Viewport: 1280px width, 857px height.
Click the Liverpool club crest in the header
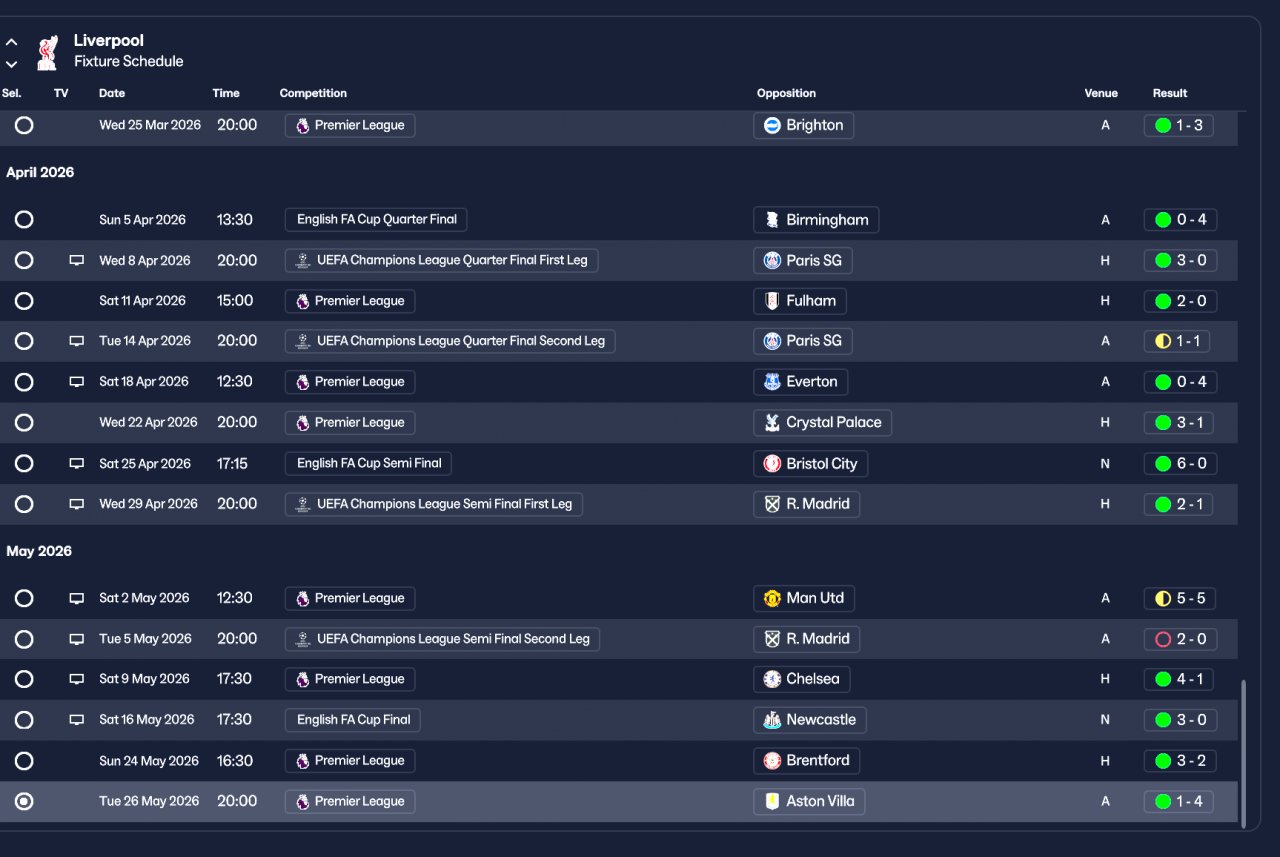(x=47, y=53)
